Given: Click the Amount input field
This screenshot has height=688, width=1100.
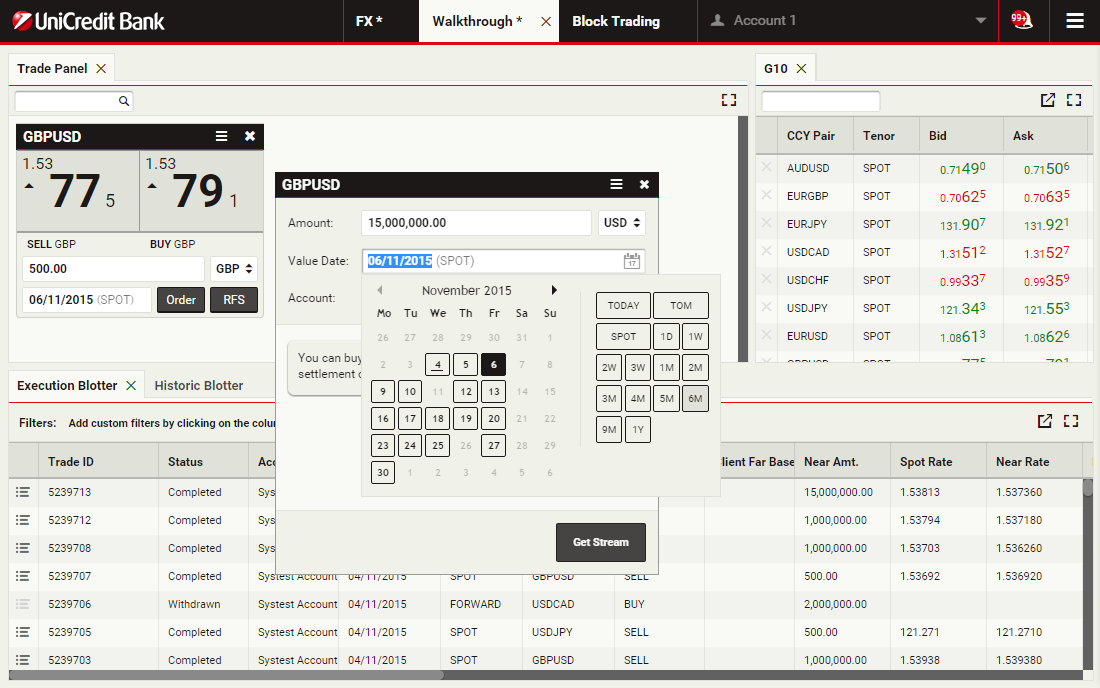Looking at the screenshot, I should pyautogui.click(x=476, y=223).
